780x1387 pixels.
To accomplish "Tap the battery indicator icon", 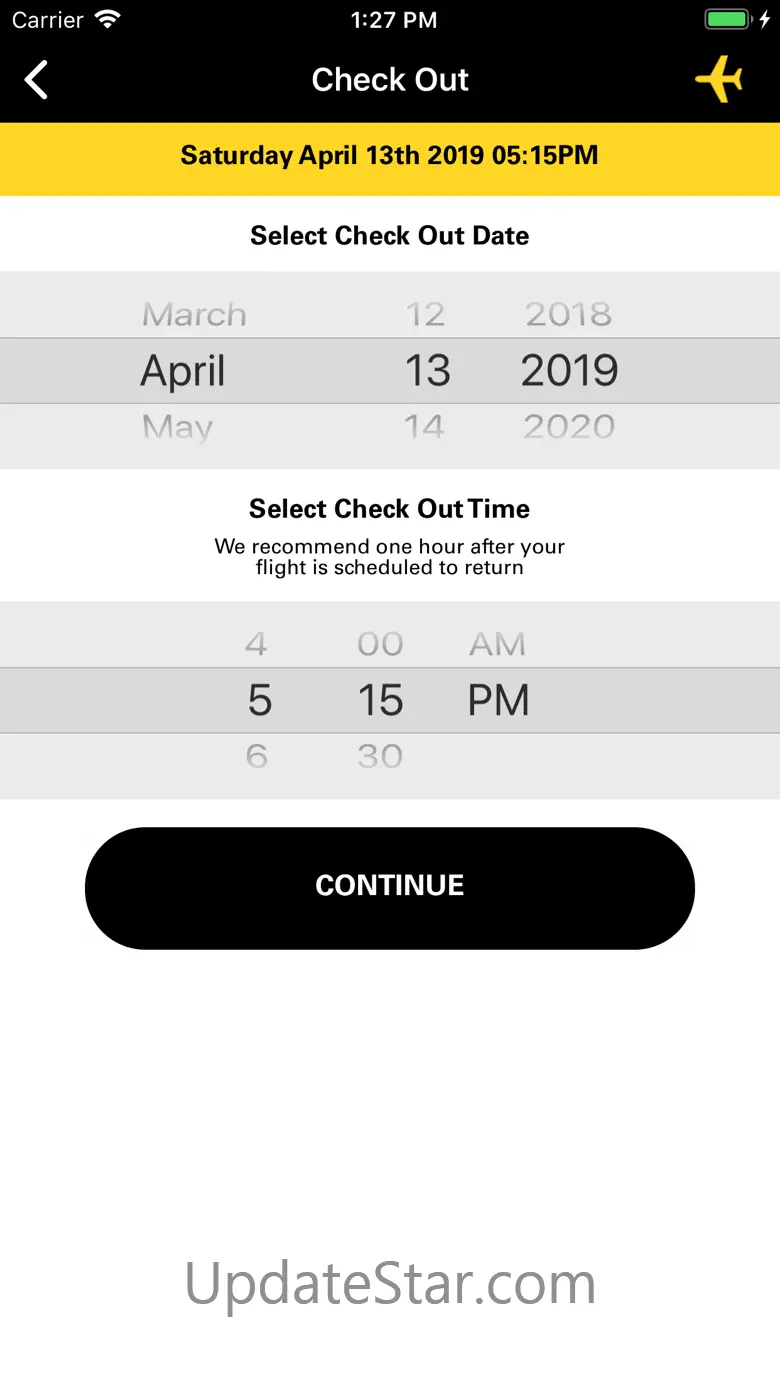I will click(727, 20).
